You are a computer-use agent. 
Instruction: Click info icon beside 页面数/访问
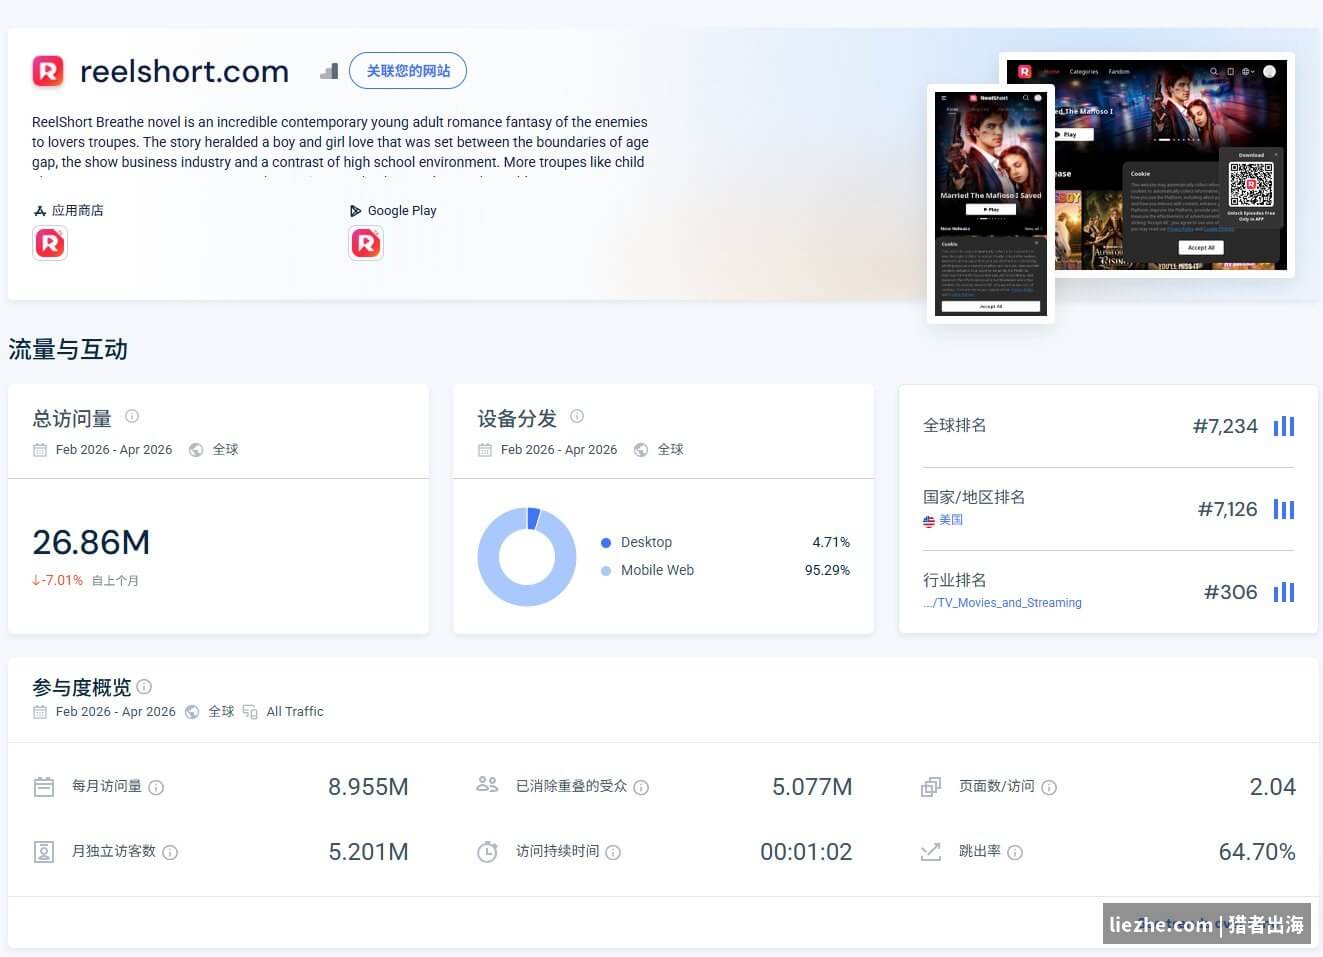pos(1049,788)
